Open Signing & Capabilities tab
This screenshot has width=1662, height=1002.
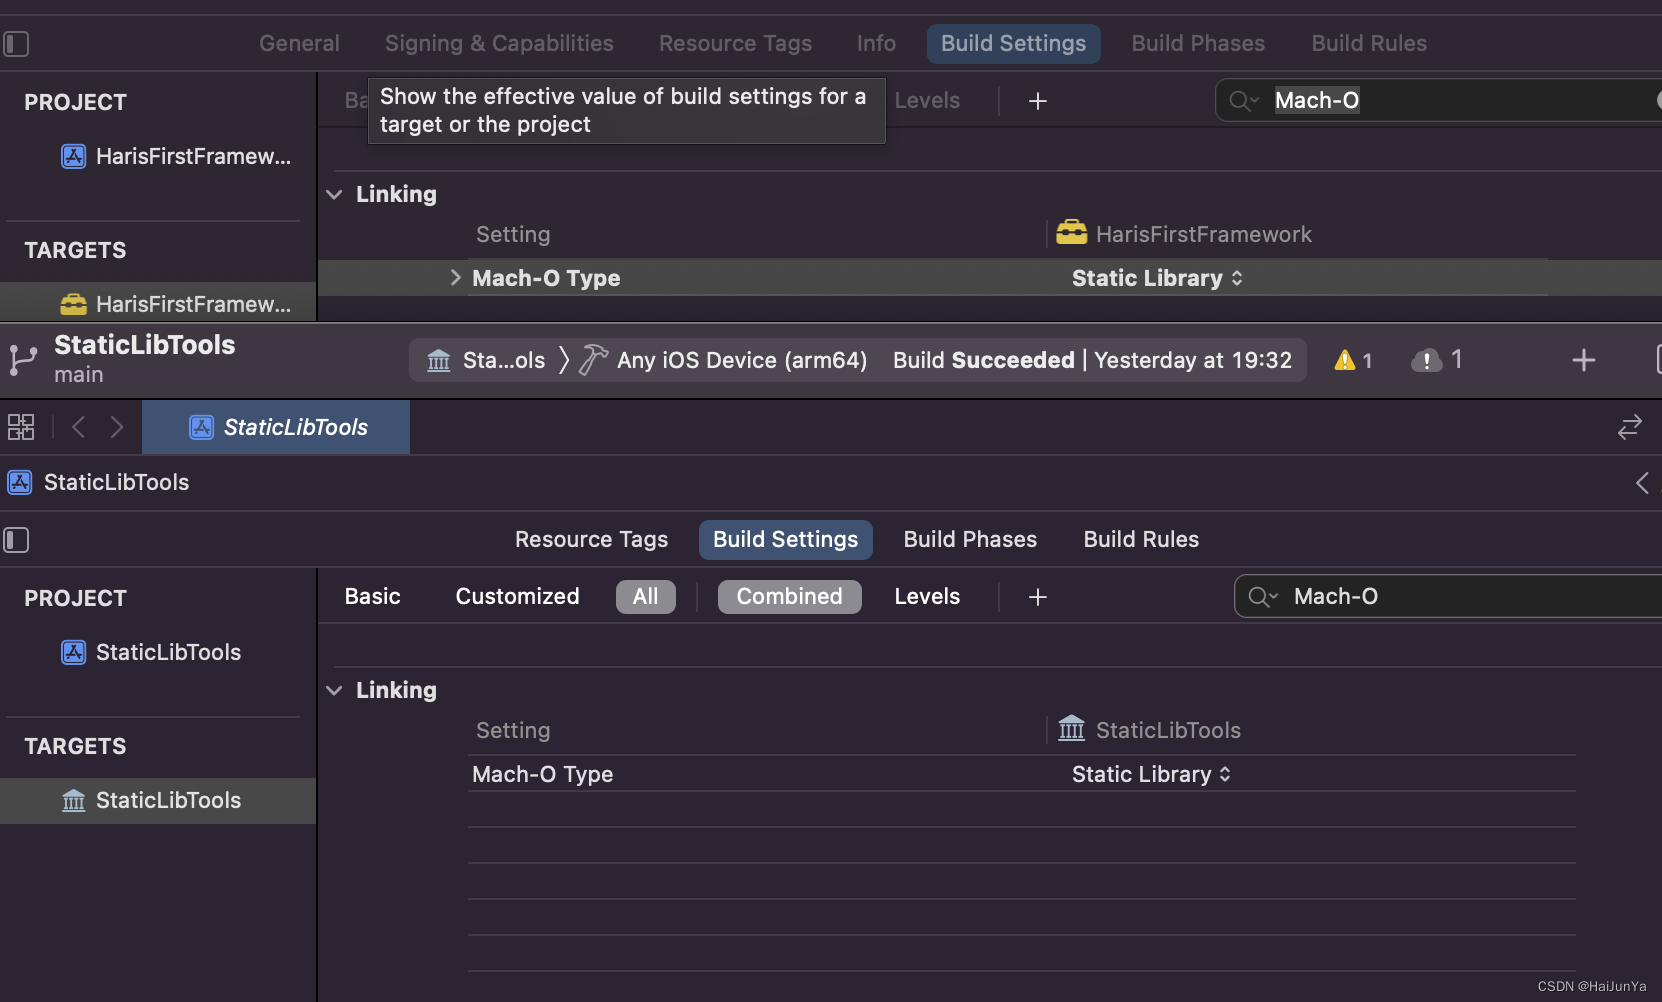[499, 44]
